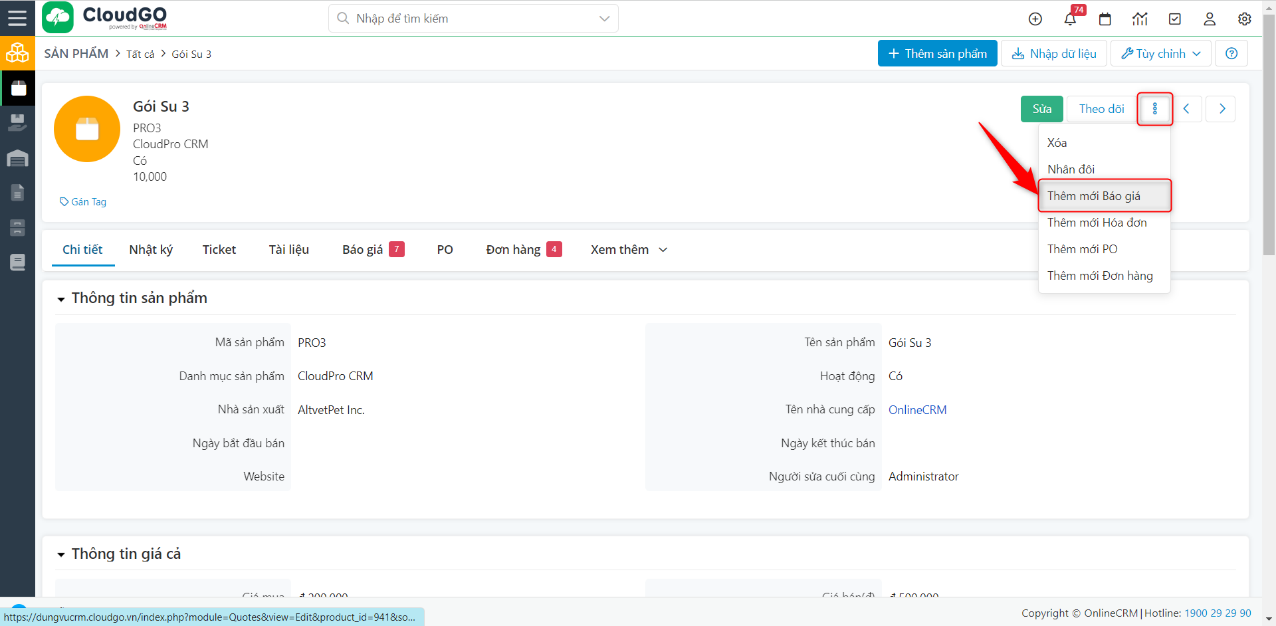Go to the previous product record arrow
Screen dimensions: 1276x626
[x=1186, y=109]
